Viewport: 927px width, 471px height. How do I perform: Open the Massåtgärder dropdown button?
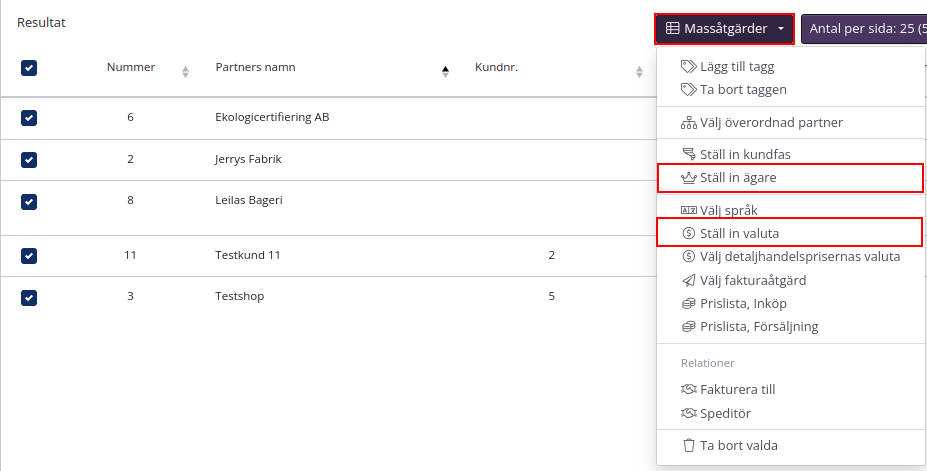click(725, 29)
